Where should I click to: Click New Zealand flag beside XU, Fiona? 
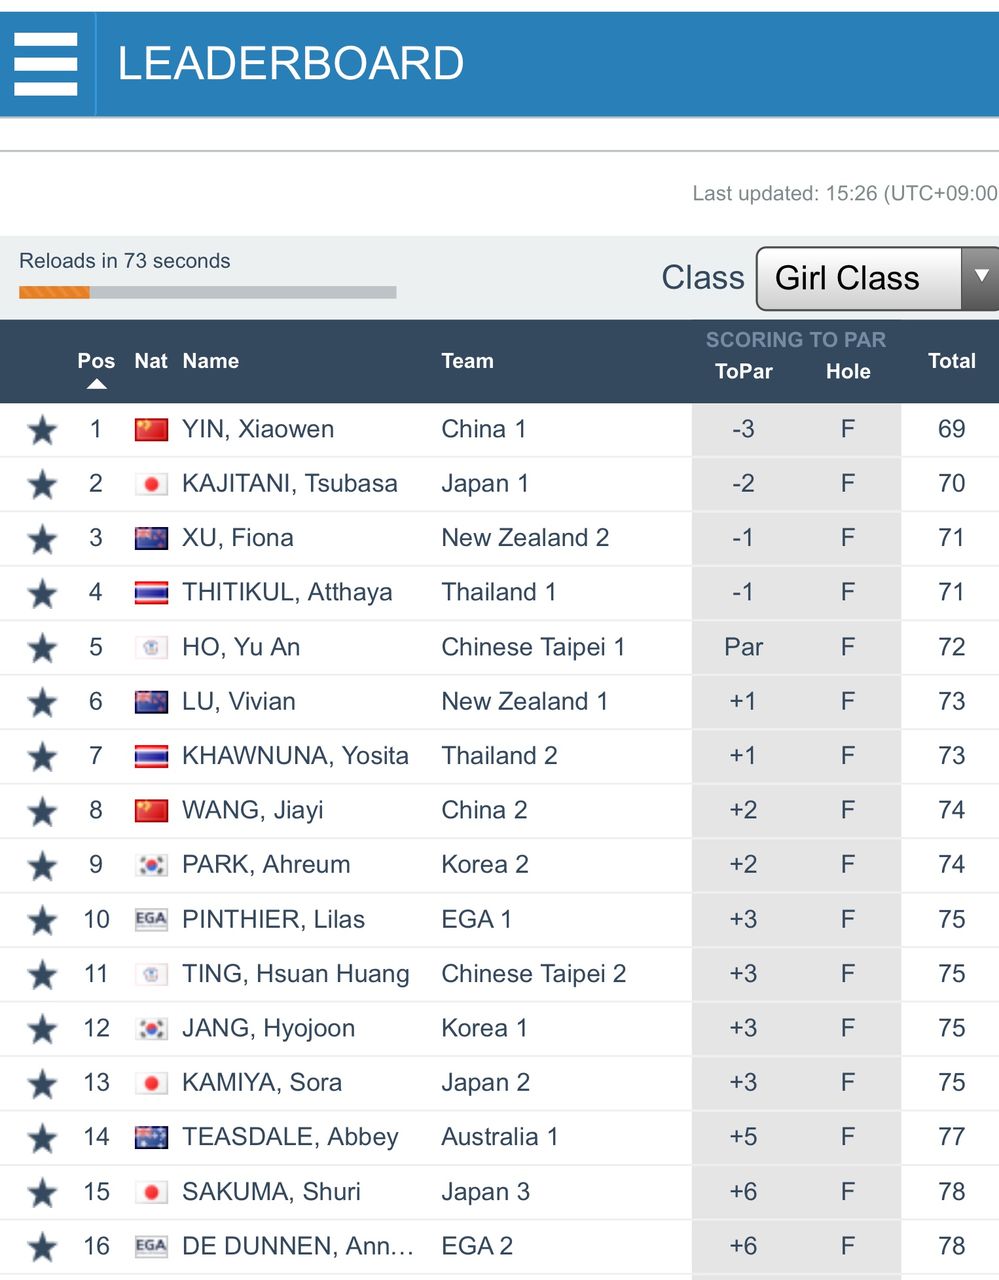(x=151, y=538)
